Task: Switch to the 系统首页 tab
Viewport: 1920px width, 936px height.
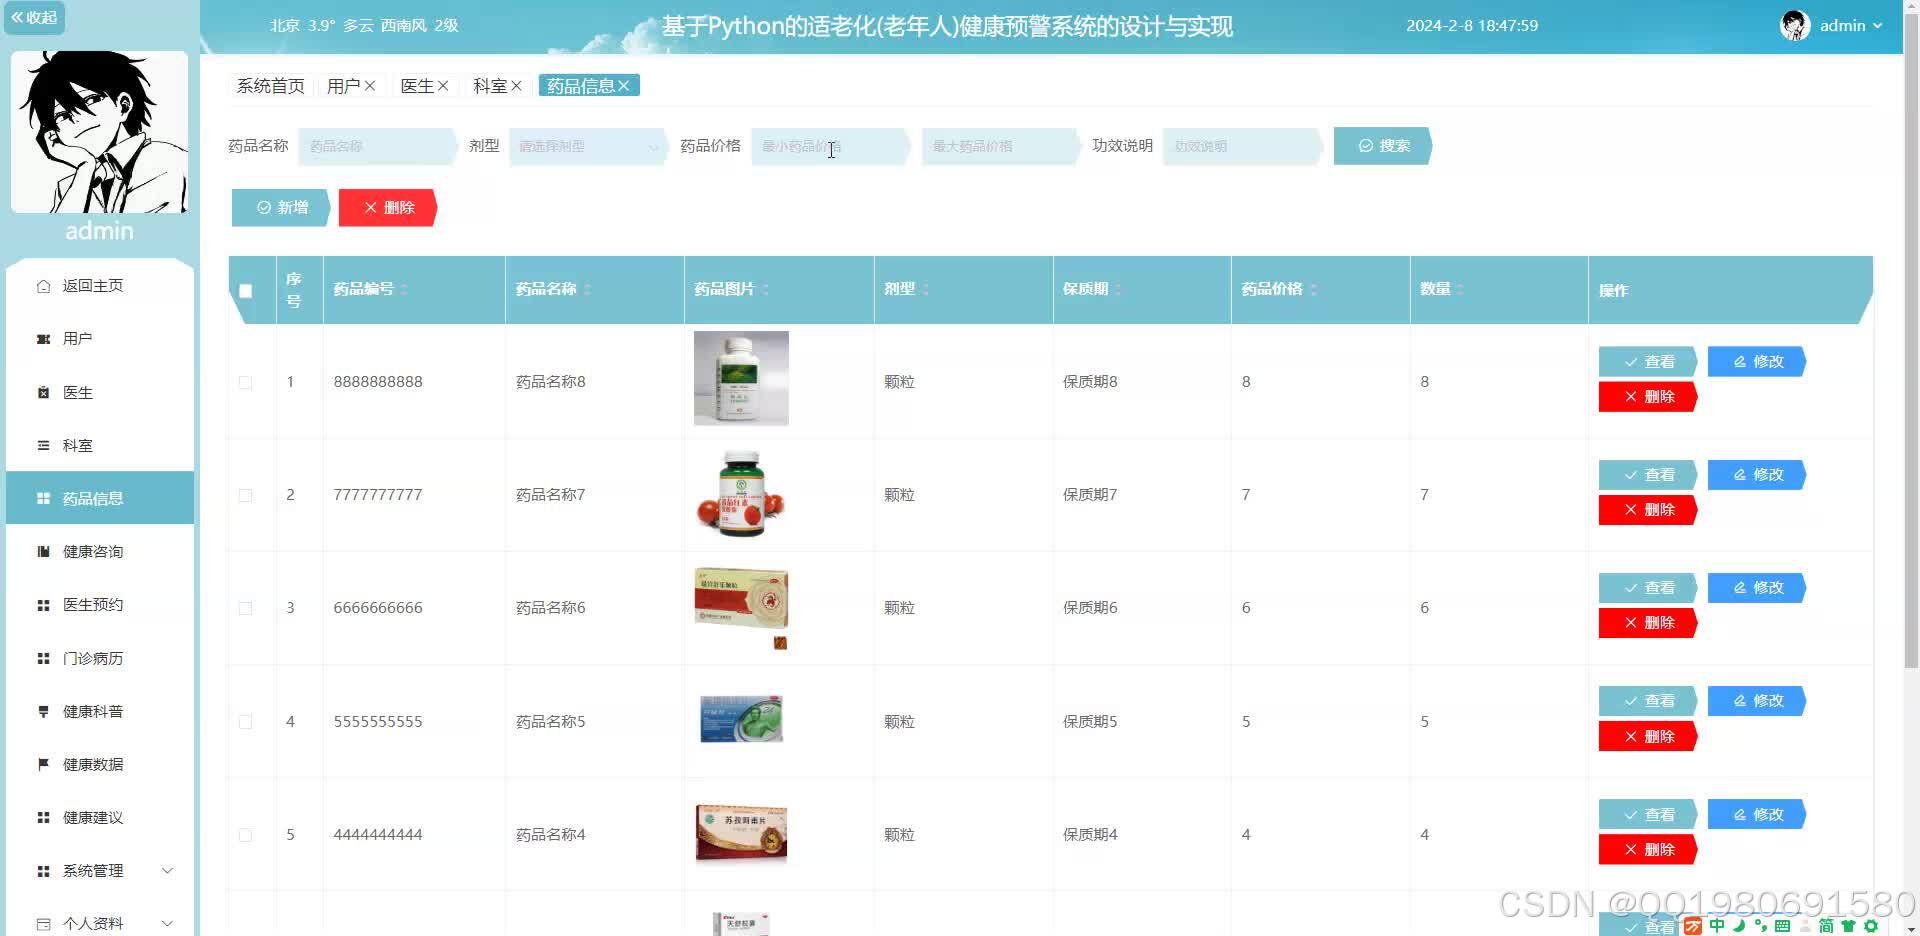Action: [x=268, y=85]
